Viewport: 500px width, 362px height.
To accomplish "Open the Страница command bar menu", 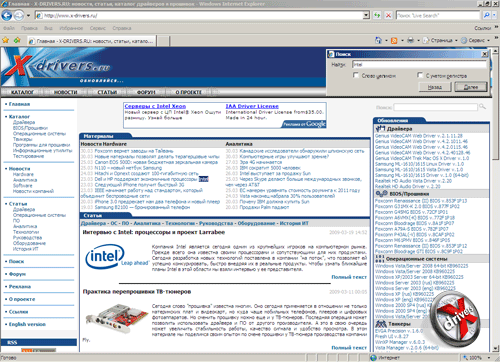I will coord(440,40).
